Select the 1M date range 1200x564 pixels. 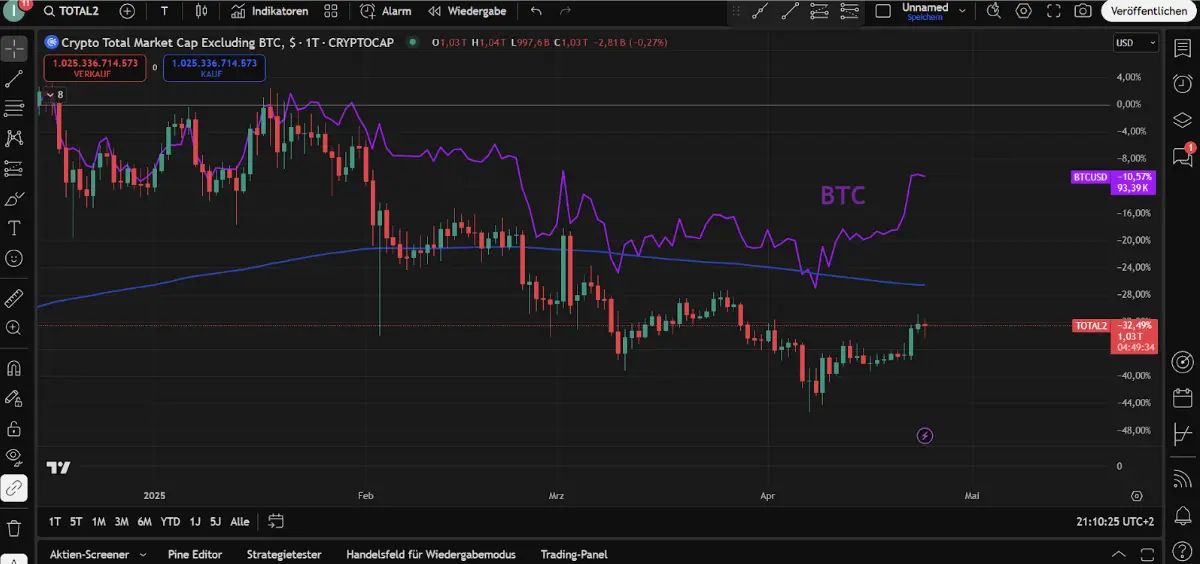98,521
